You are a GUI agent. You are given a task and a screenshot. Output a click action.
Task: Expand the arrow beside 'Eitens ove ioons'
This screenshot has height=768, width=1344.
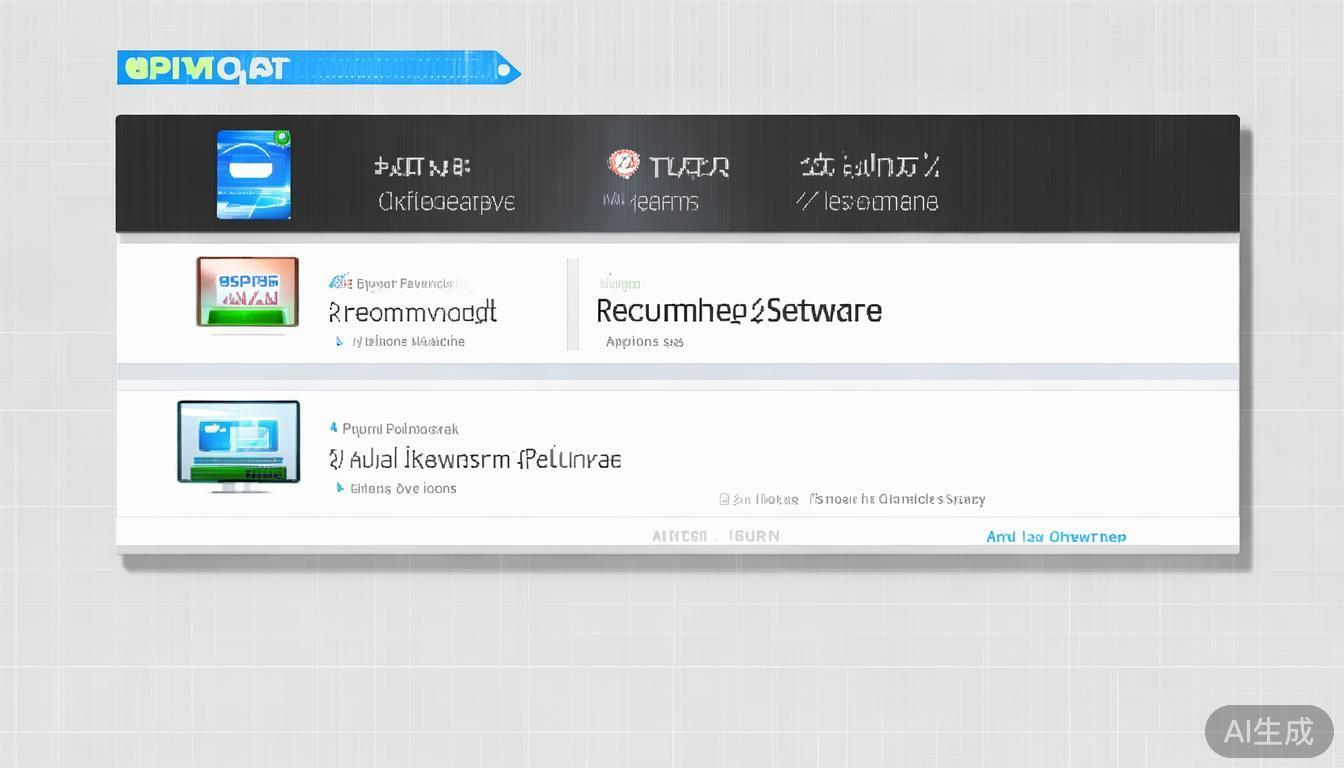coord(340,489)
